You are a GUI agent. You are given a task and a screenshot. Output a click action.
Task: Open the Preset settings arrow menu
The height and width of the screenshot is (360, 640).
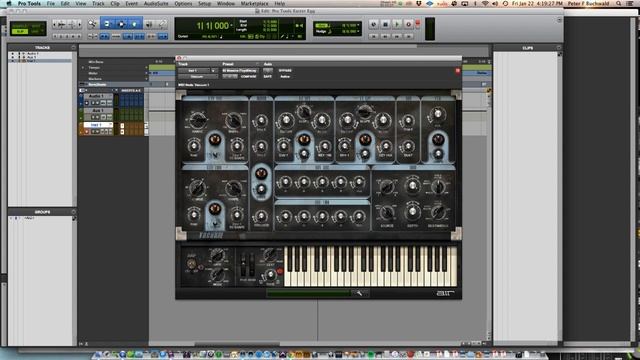(257, 64)
